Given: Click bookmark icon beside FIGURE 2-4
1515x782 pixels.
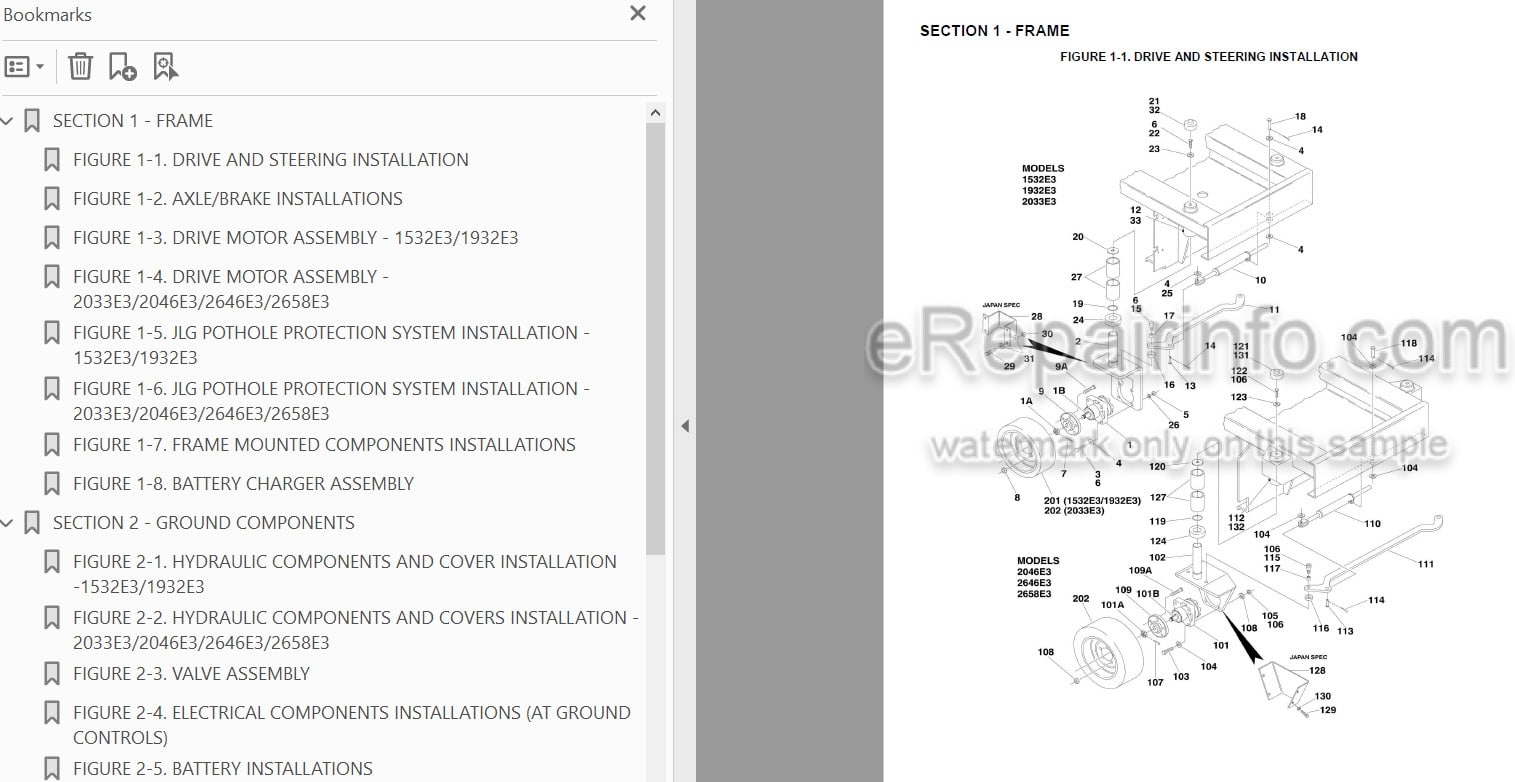Looking at the screenshot, I should coord(52,713).
